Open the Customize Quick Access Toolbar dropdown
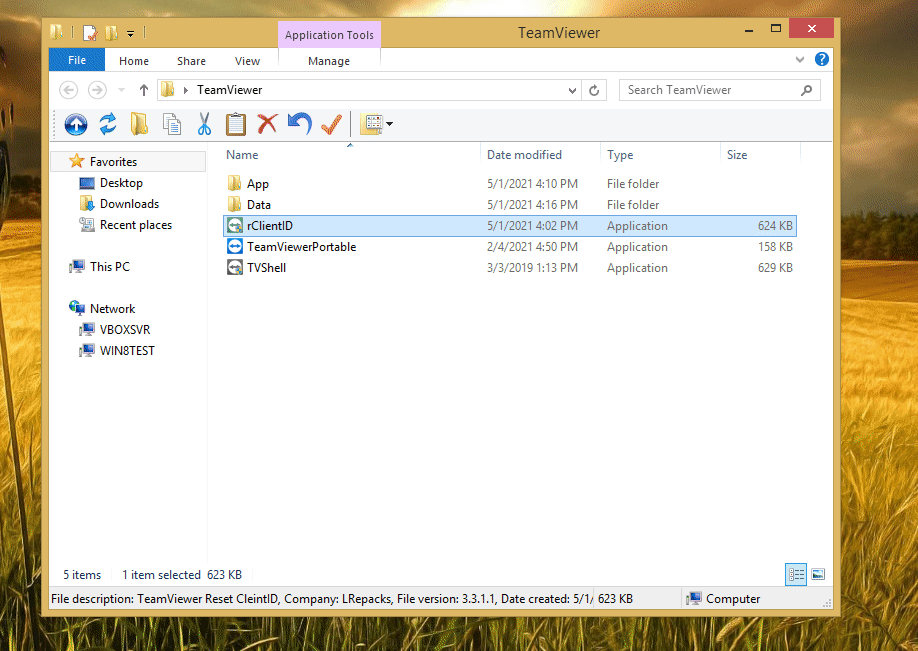The image size is (918, 651). pos(131,34)
